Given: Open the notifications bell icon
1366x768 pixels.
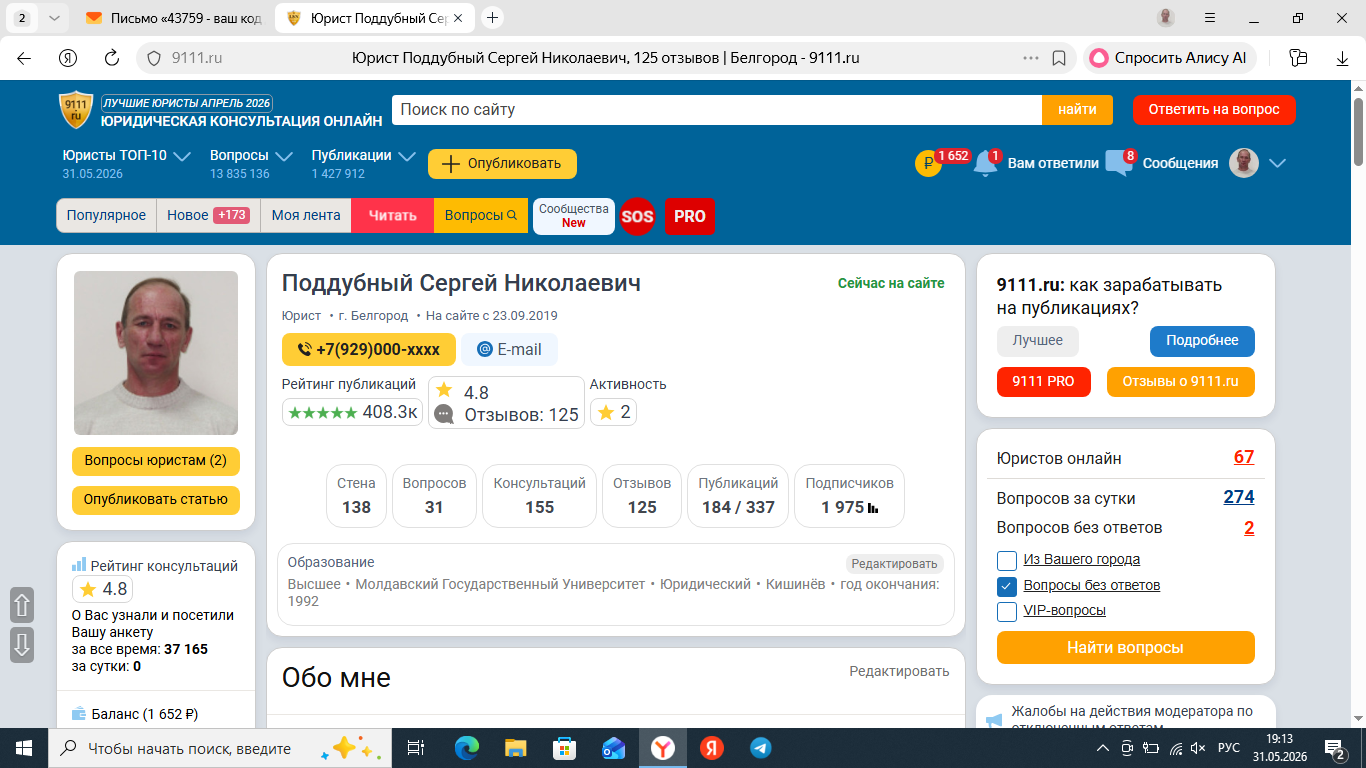Looking at the screenshot, I should [985, 164].
